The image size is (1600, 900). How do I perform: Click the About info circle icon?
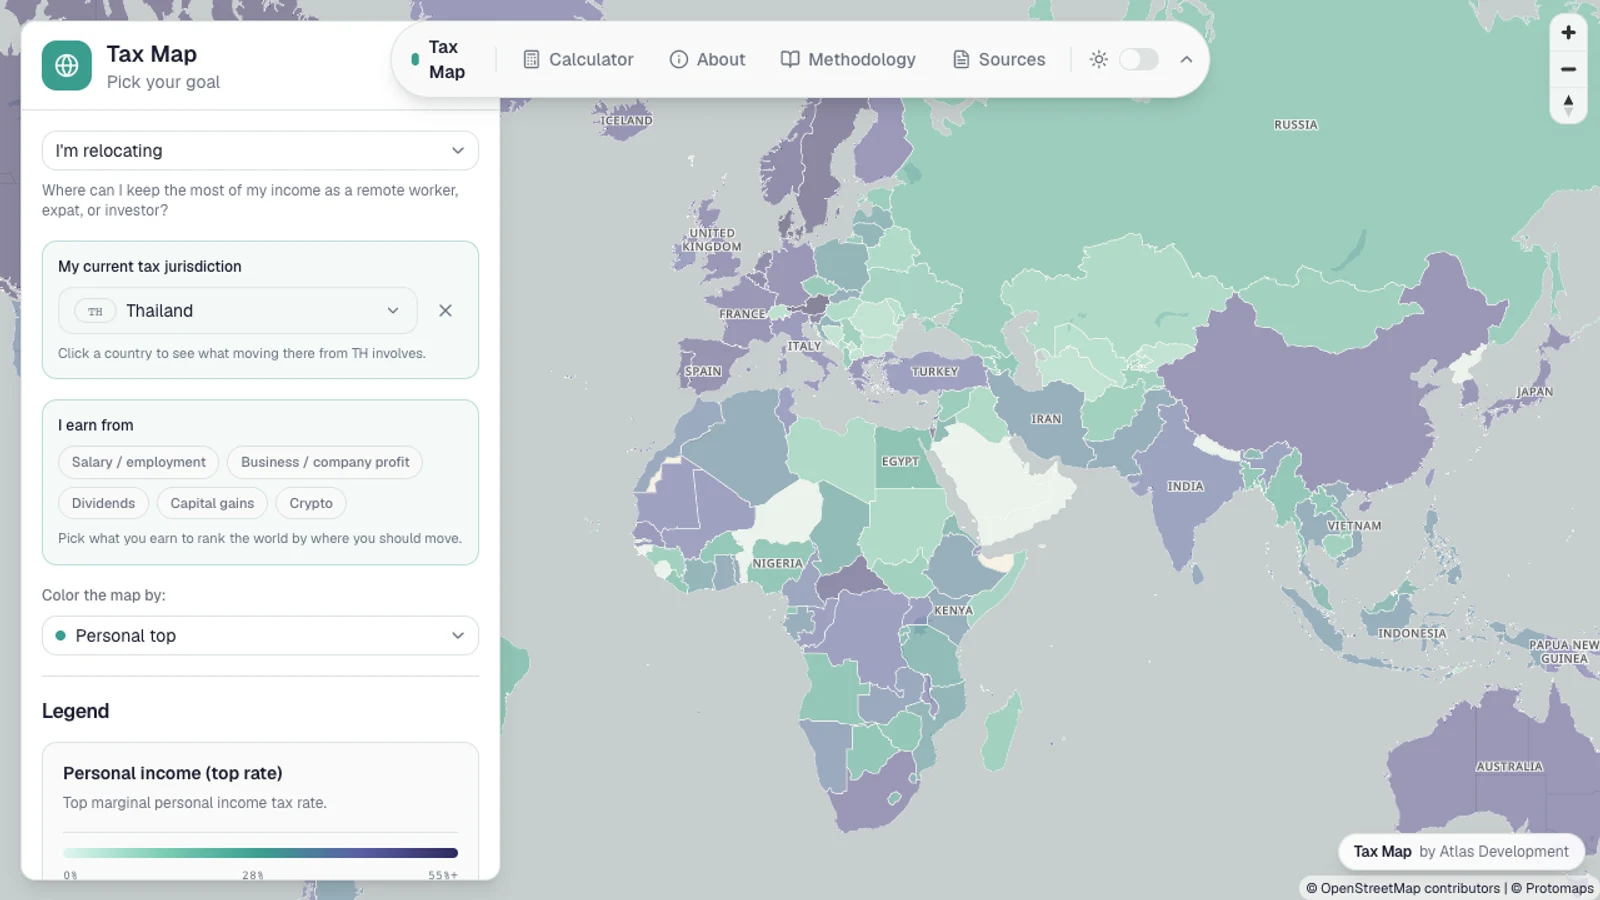678,60
